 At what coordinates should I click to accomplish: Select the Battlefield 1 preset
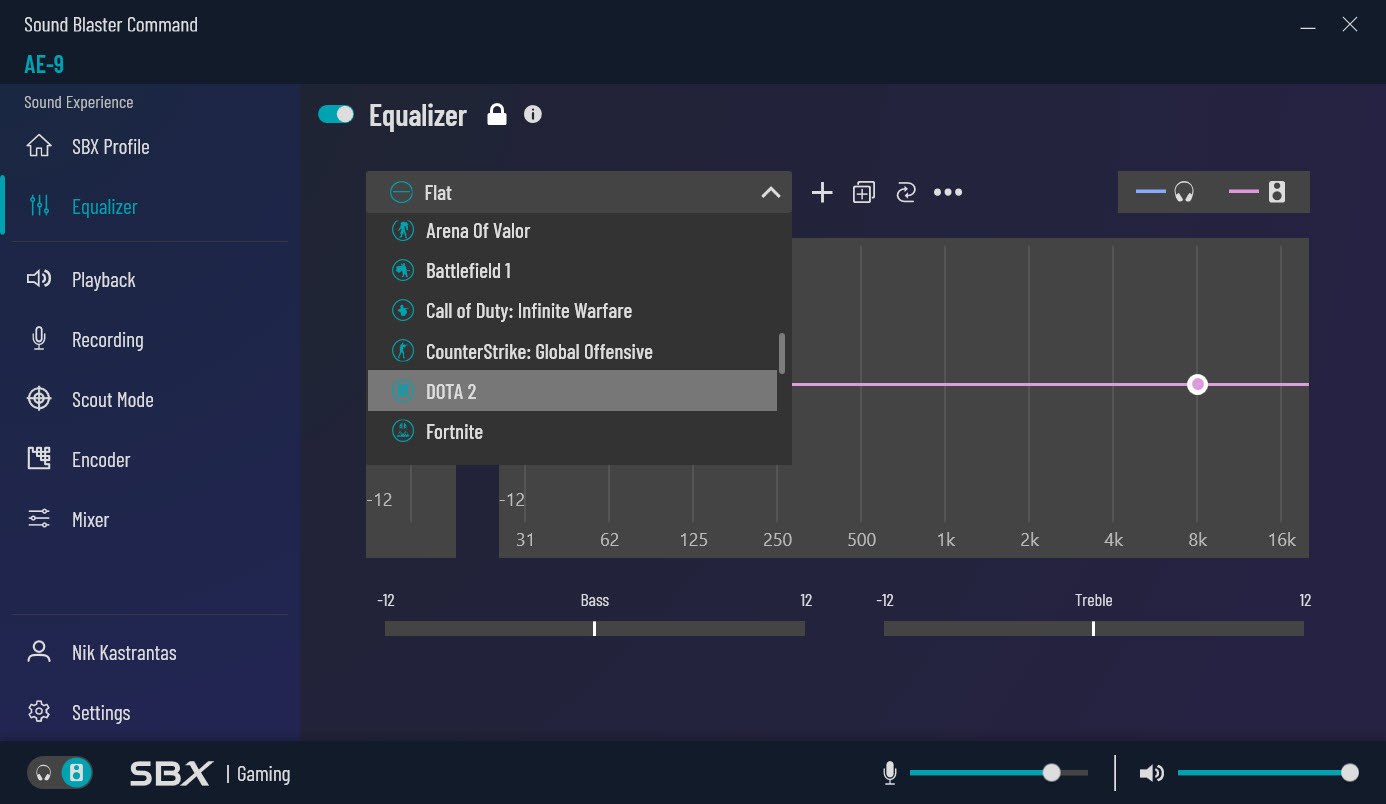pos(572,271)
